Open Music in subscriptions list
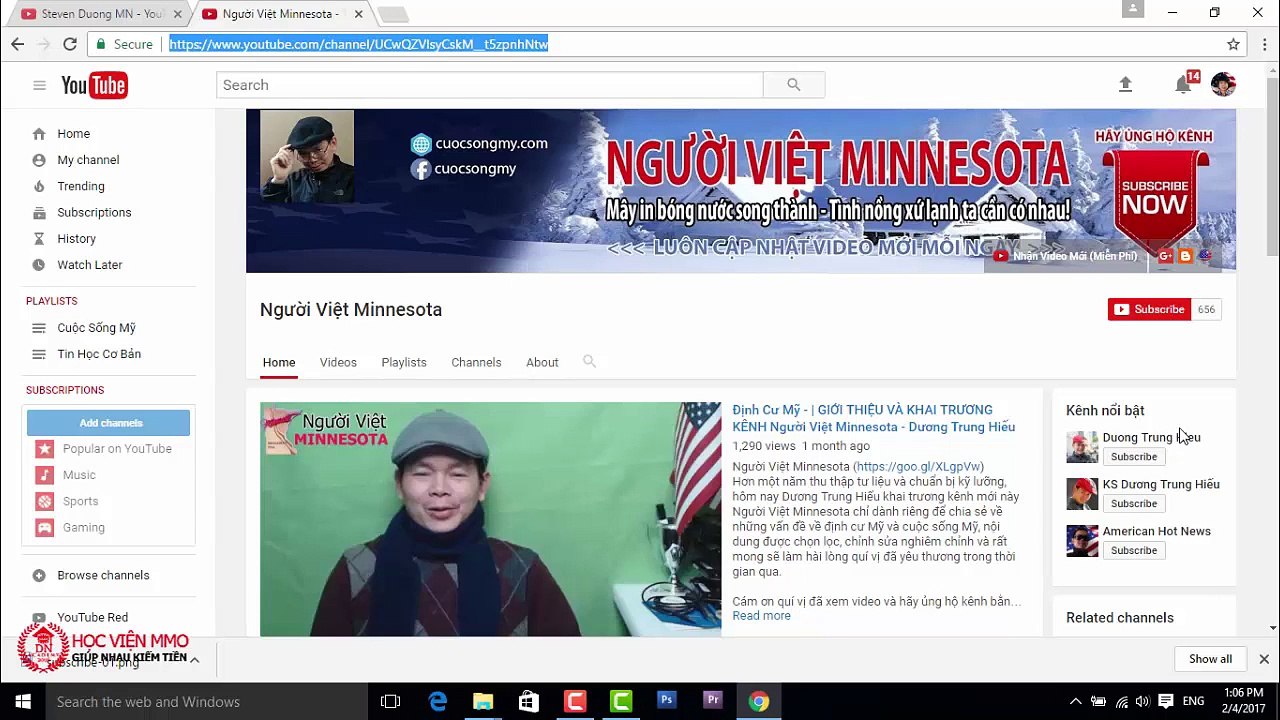Screen dimensions: 1280x720 pyautogui.click(x=79, y=475)
